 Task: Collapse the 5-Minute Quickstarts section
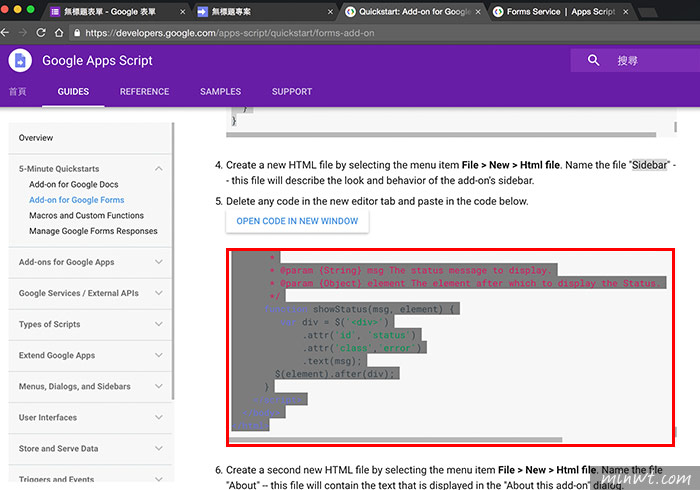(x=158, y=169)
